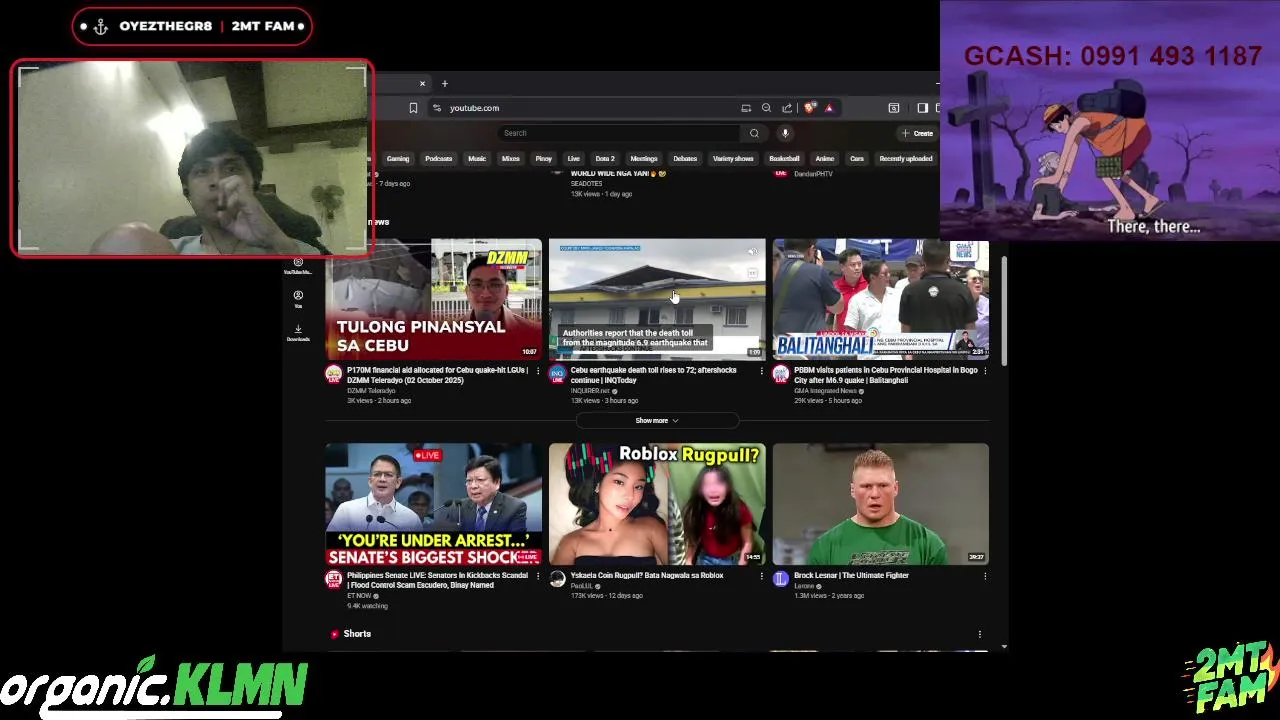Select the Meetings filter chip
Screen dimensions: 1280x720
pos(644,159)
